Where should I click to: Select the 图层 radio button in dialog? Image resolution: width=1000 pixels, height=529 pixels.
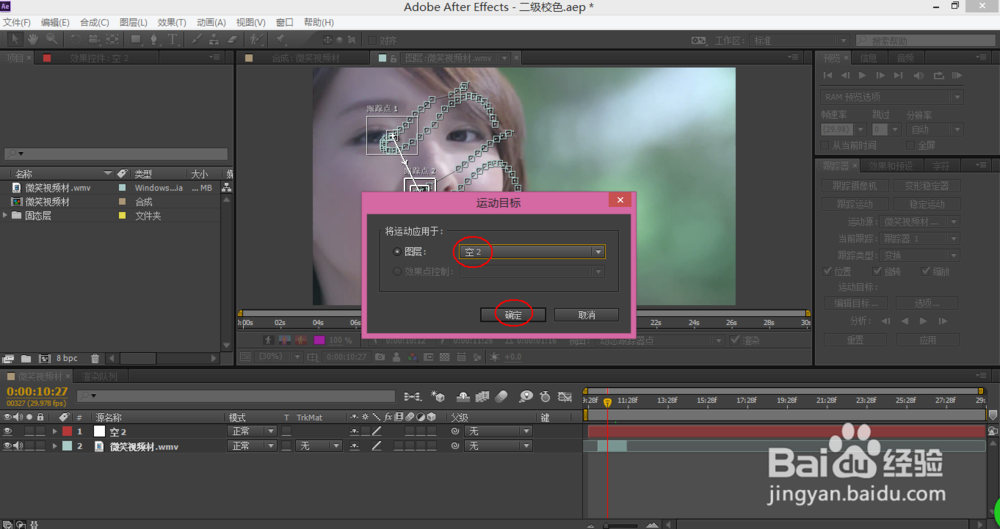click(x=397, y=252)
